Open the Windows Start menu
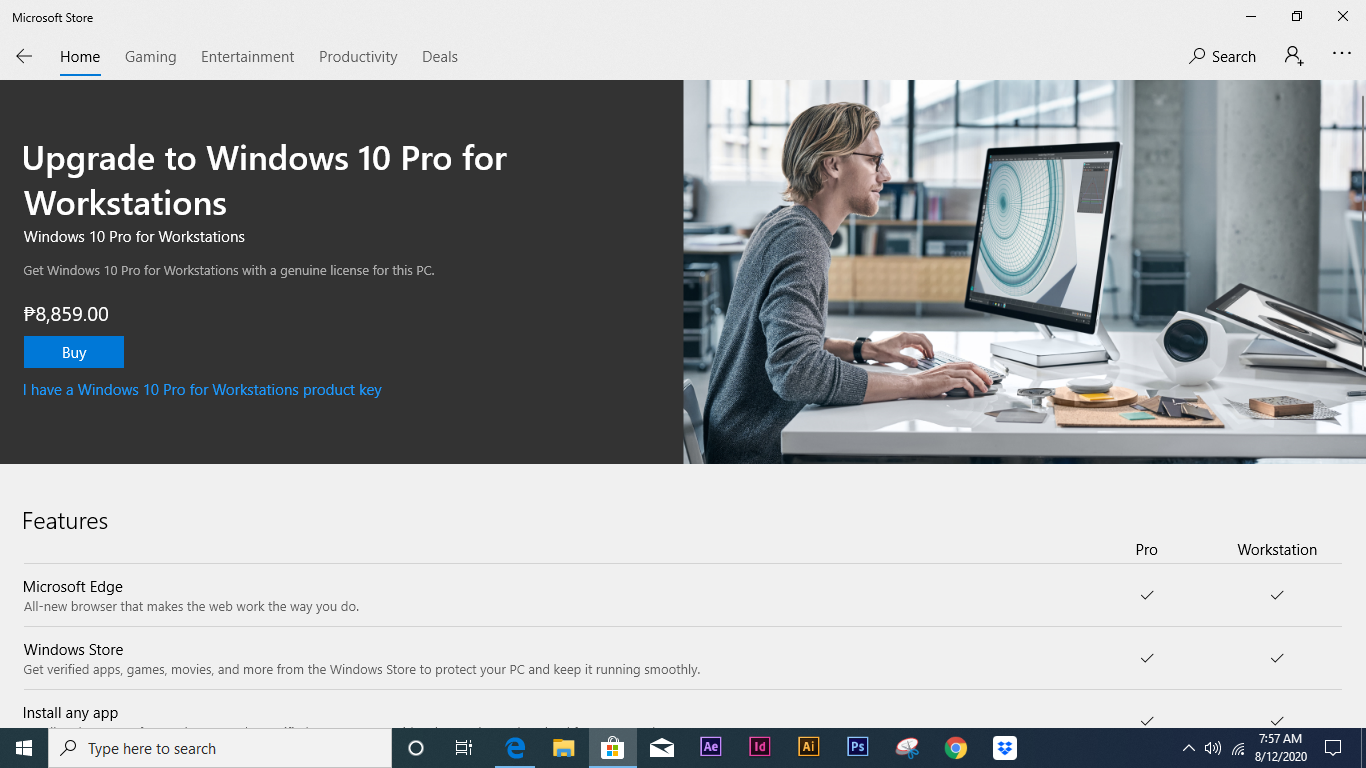Viewport: 1366px width, 768px height. 24,748
